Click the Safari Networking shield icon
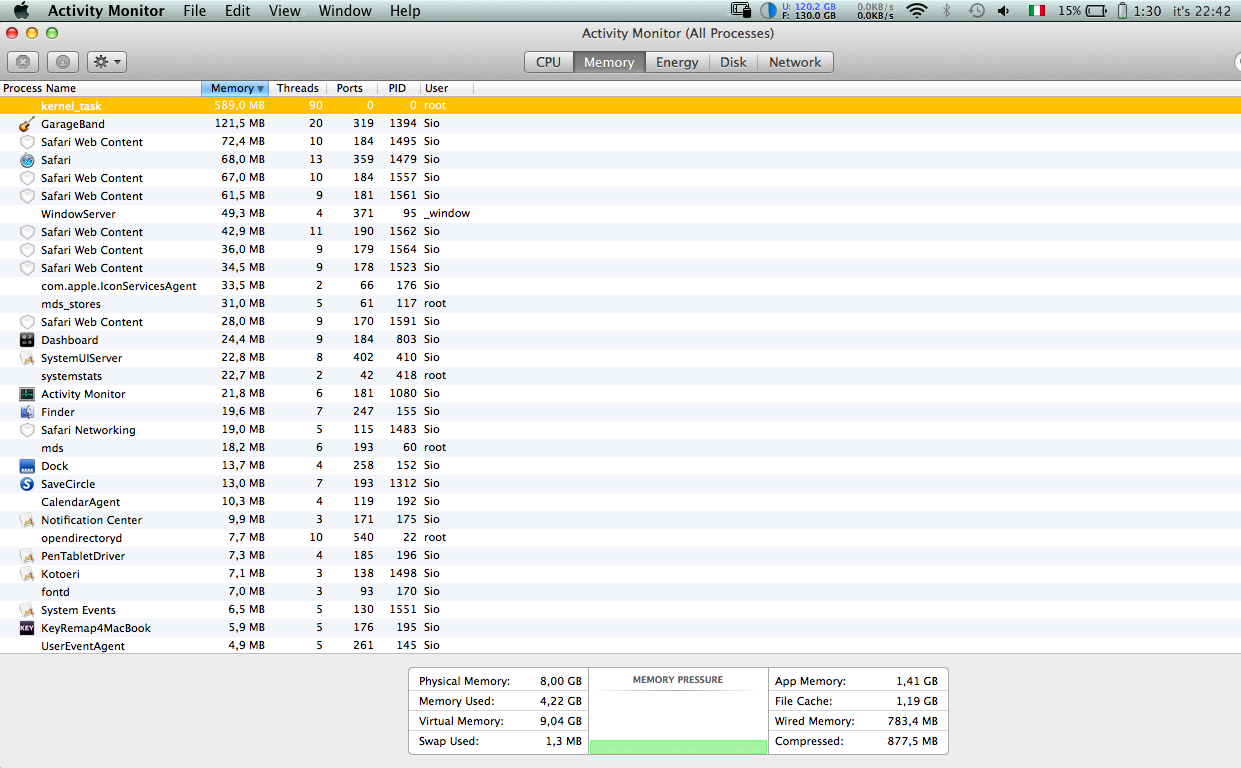Screen dimensions: 1241x768 pos(27,430)
